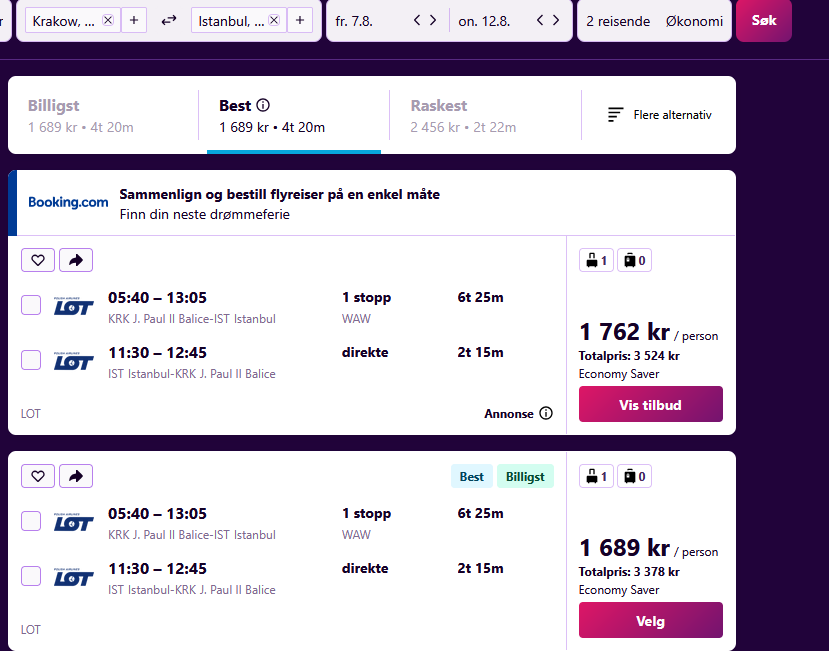Favorite the 1 689 kr flight

click(x=38, y=476)
